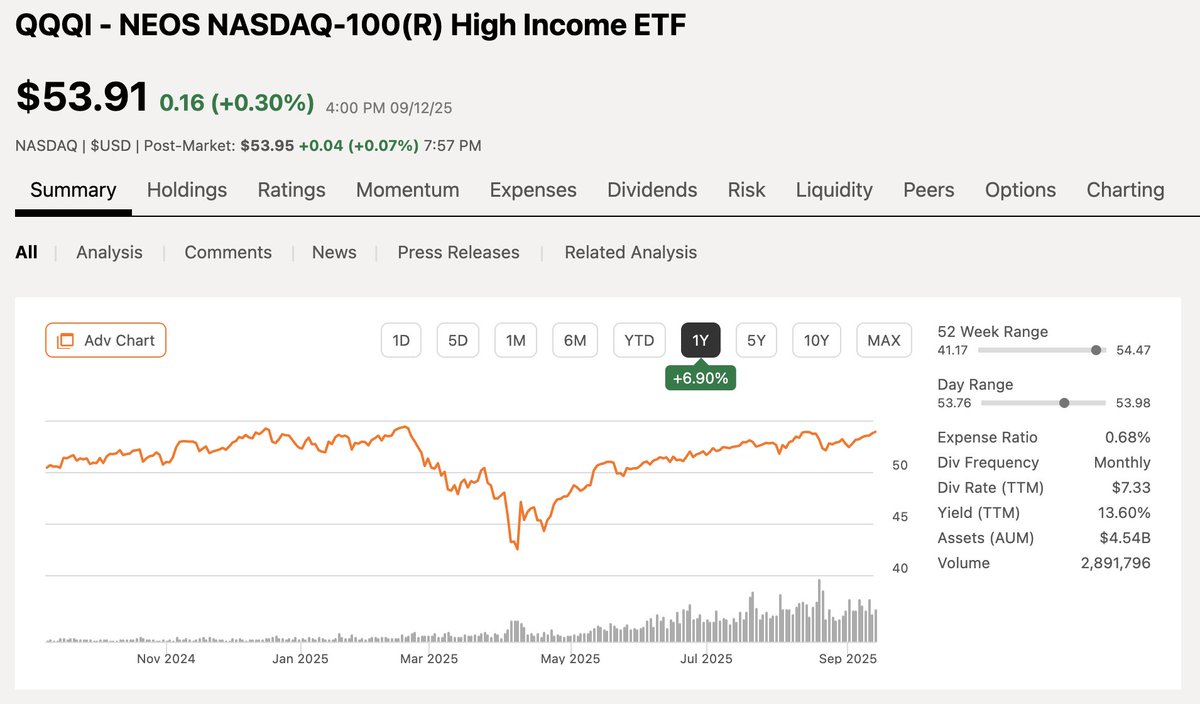Select the 1D chart range
This screenshot has height=704, width=1200.
point(401,340)
